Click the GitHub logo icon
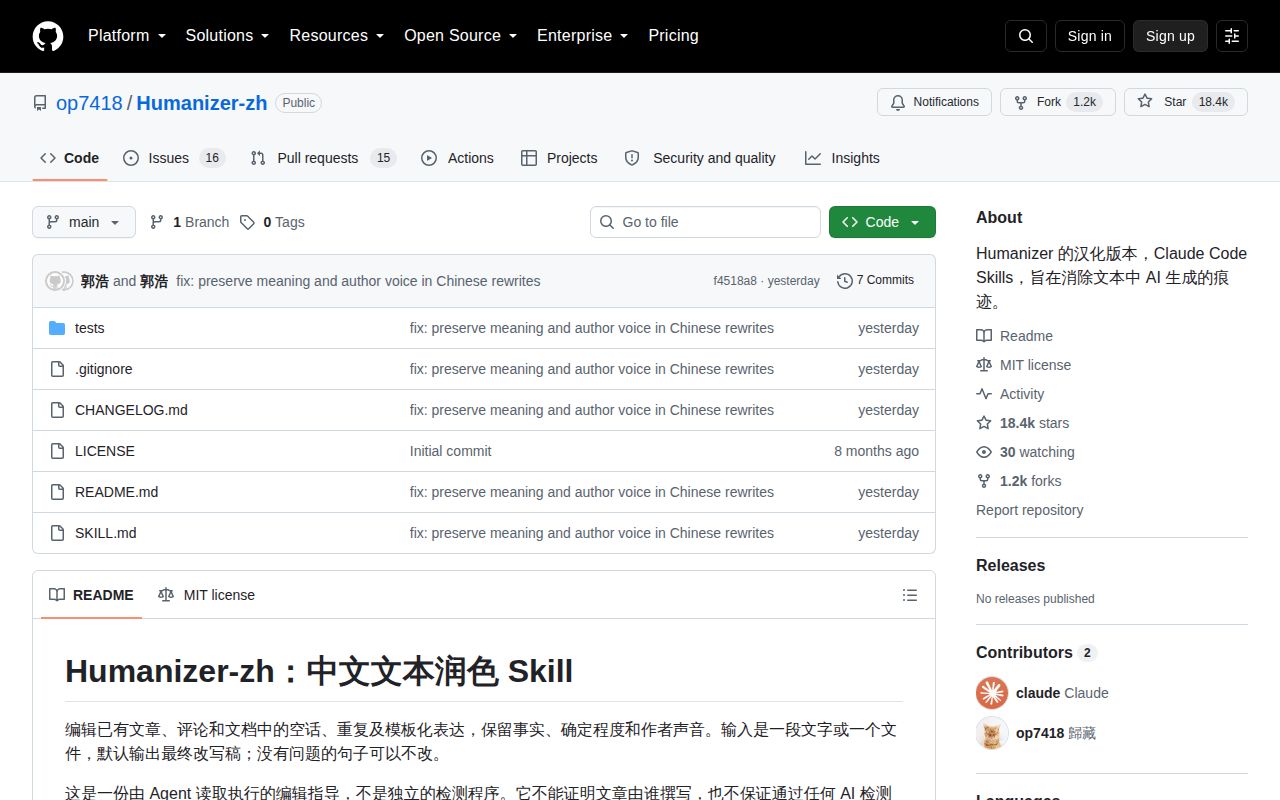The image size is (1280, 800). 48,36
